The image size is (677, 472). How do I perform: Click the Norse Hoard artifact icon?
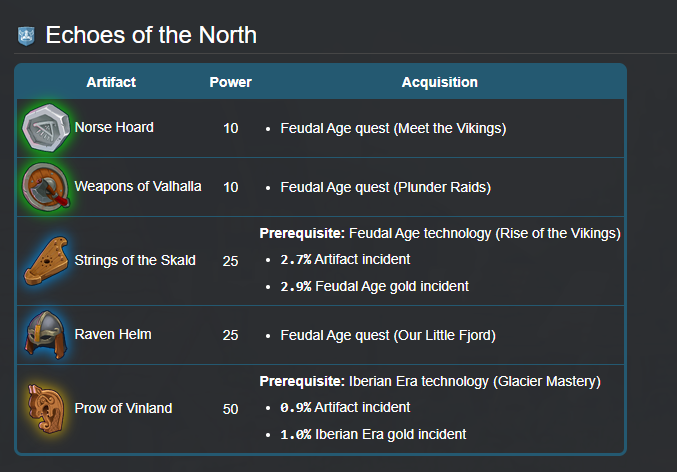click(43, 128)
